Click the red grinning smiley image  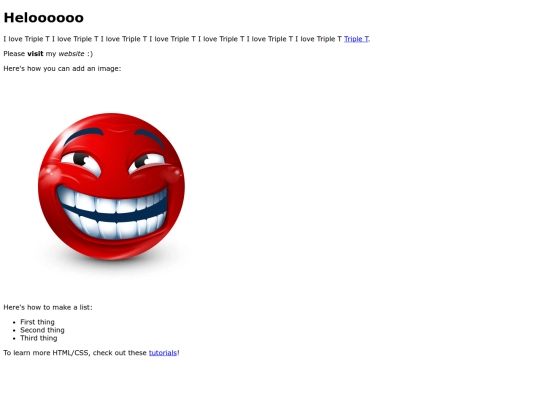coord(111,188)
